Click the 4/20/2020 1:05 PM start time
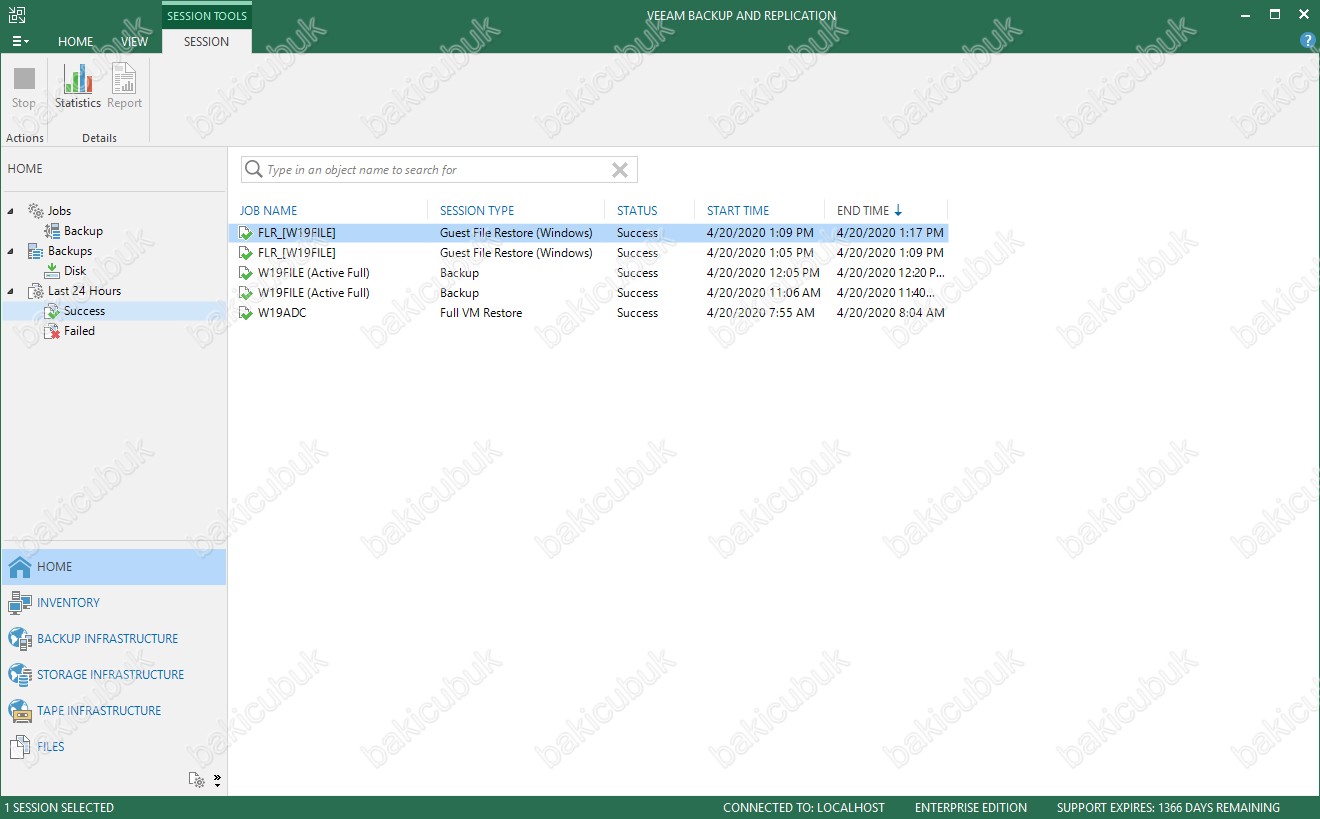This screenshot has height=819, width=1320. coord(760,253)
